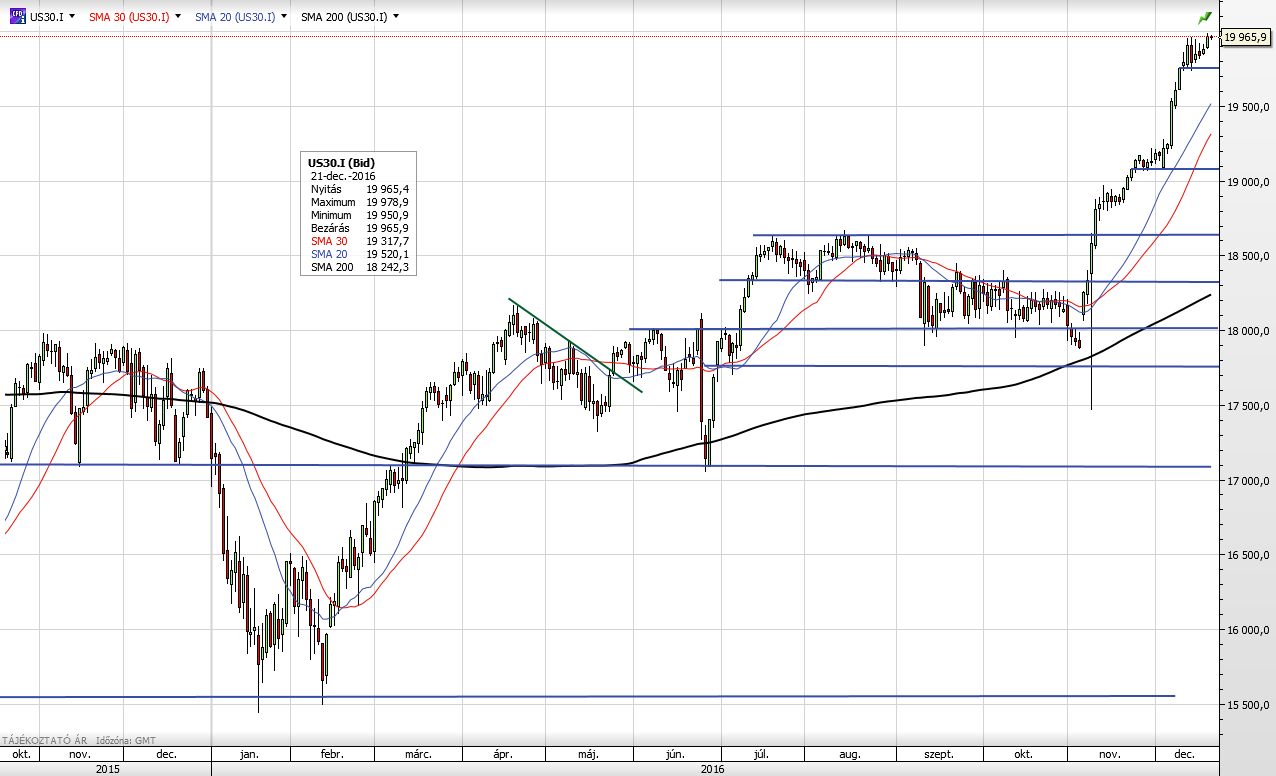Click the date '21-dec.-2016' in the info box
1276x776 pixels.
pyautogui.click(x=343, y=175)
